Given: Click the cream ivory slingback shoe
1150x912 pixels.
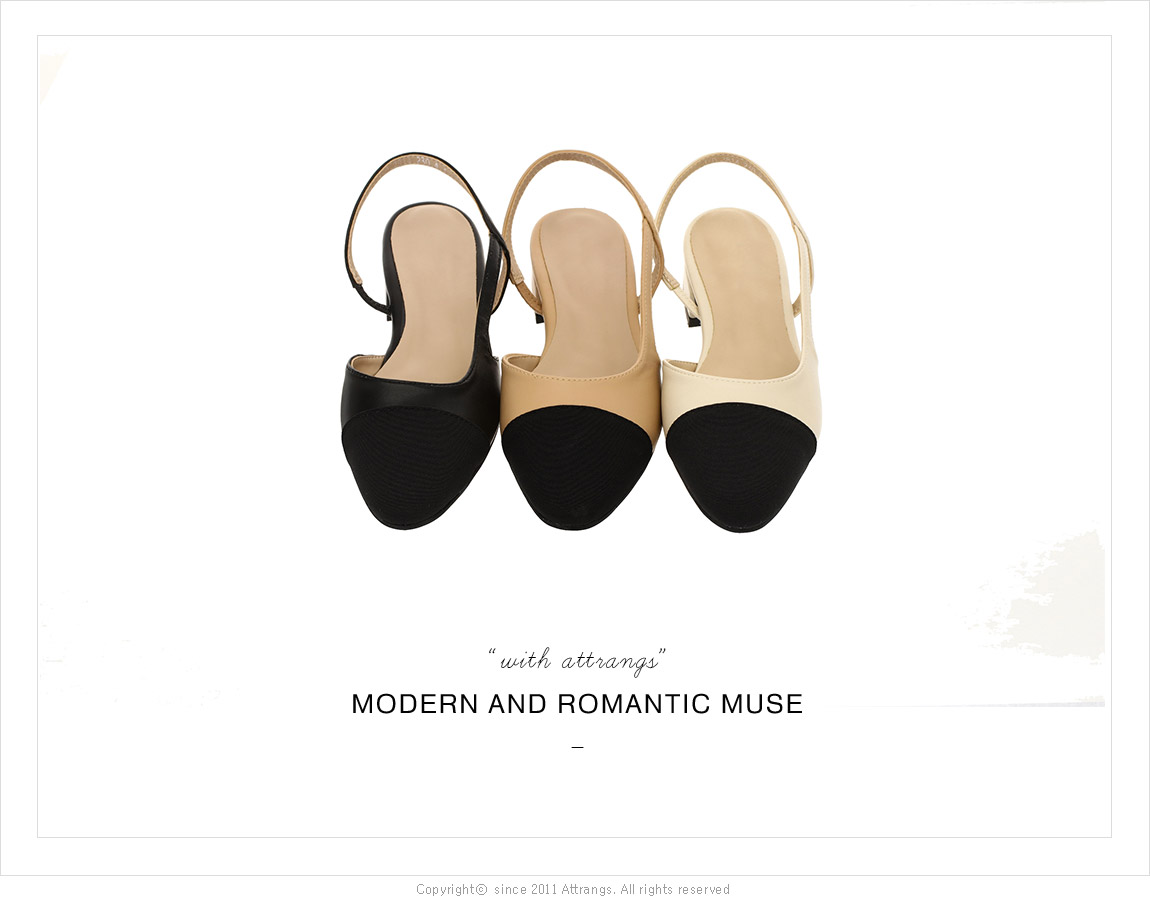Looking at the screenshot, I should coord(741,342).
